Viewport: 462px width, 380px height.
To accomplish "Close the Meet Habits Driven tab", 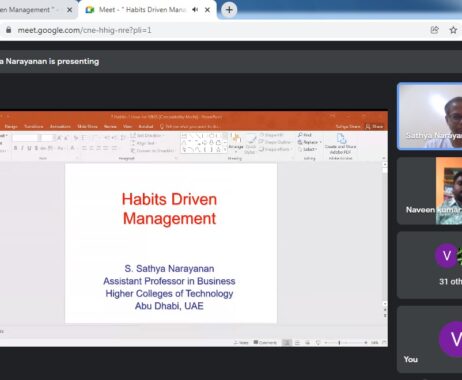I will click(207, 10).
